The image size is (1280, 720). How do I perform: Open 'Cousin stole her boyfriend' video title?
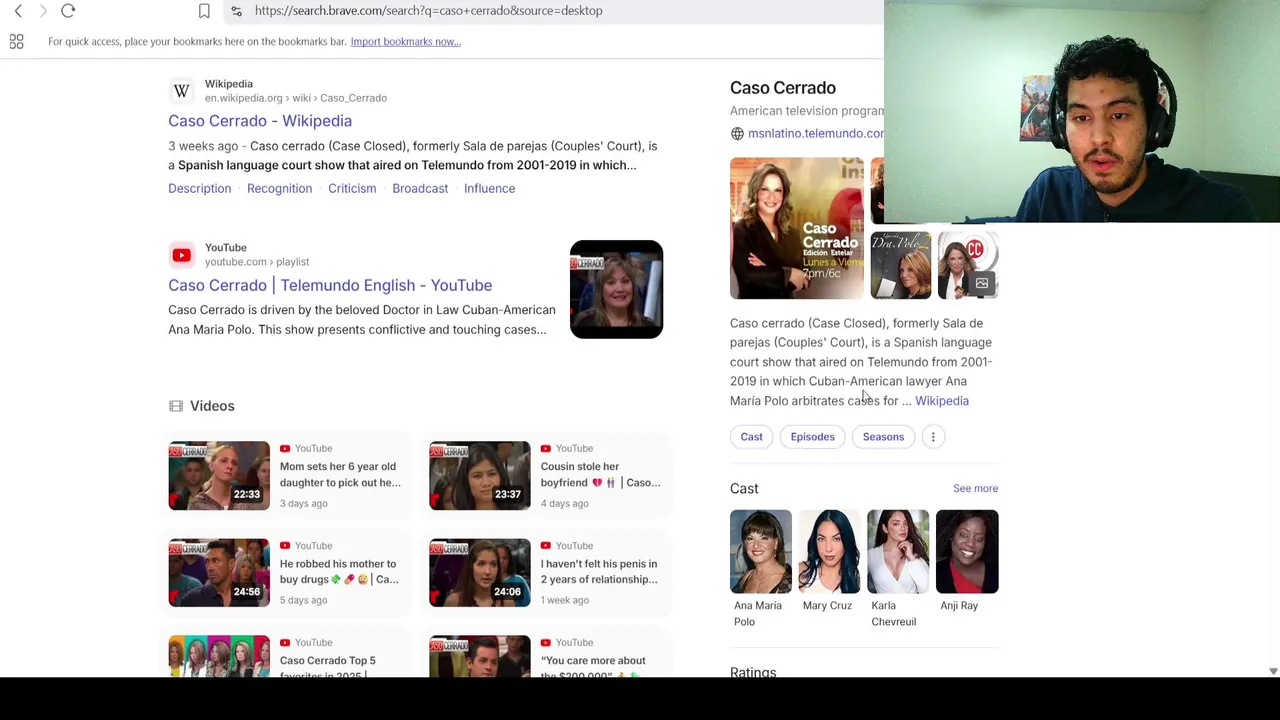[600, 475]
